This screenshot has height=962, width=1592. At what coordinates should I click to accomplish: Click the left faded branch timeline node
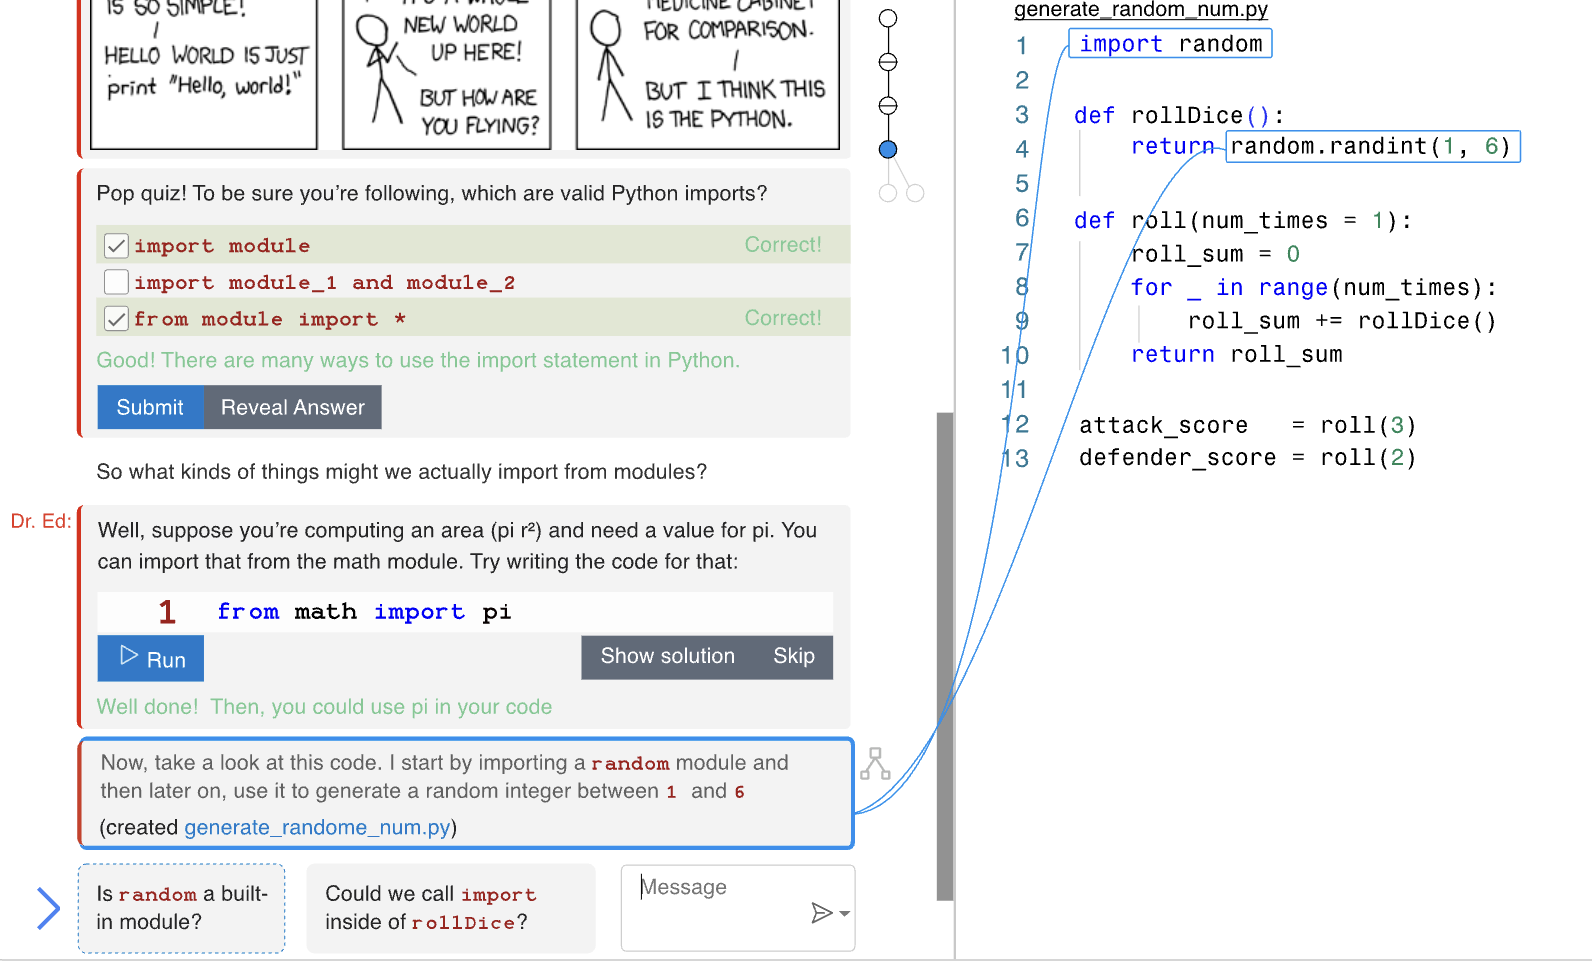(x=888, y=193)
